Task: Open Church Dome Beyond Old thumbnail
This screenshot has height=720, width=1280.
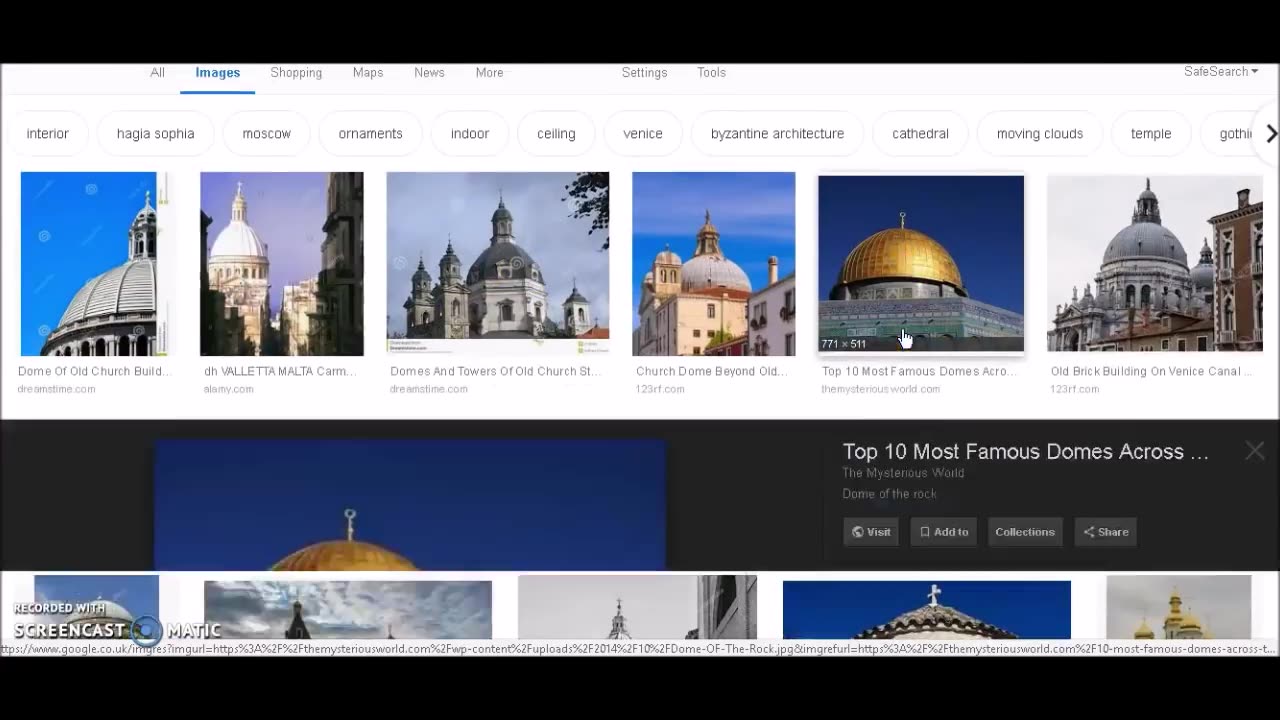Action: coord(714,264)
